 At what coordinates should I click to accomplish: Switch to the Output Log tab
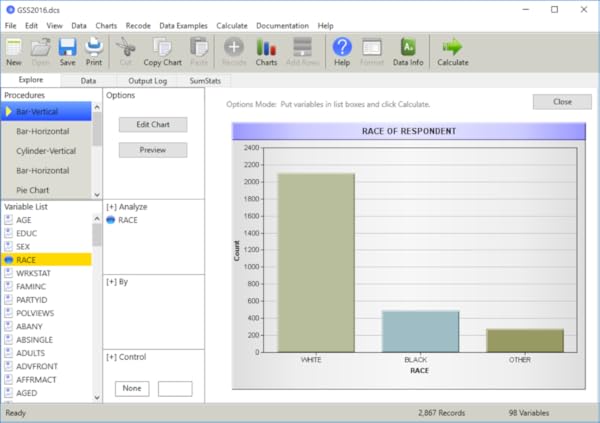(x=148, y=81)
